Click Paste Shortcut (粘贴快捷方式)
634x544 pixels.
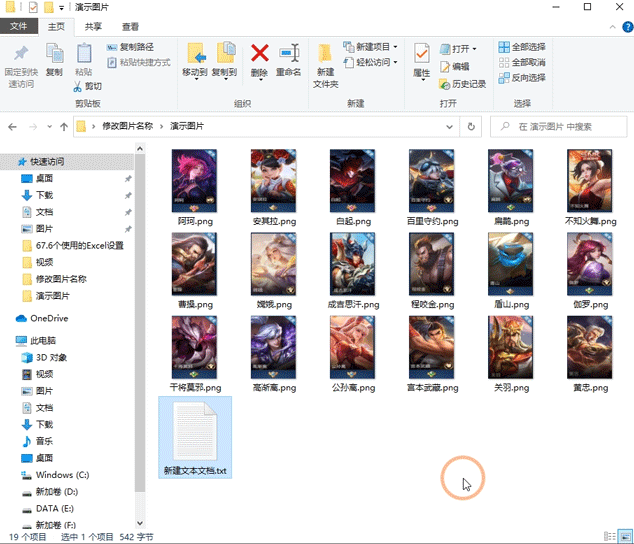click(x=139, y=62)
